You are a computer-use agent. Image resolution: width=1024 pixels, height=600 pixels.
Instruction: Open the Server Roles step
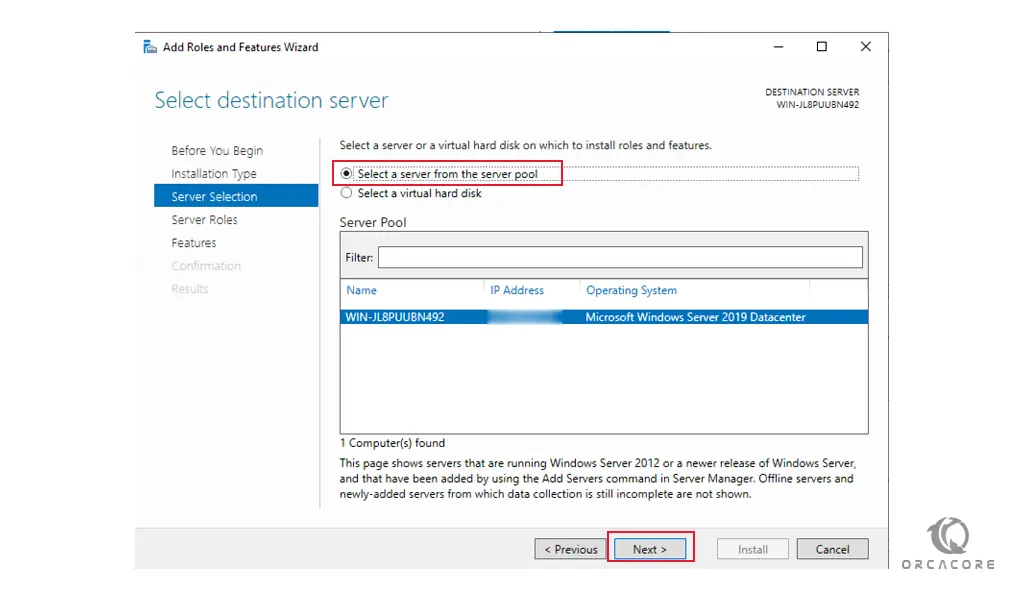204,220
